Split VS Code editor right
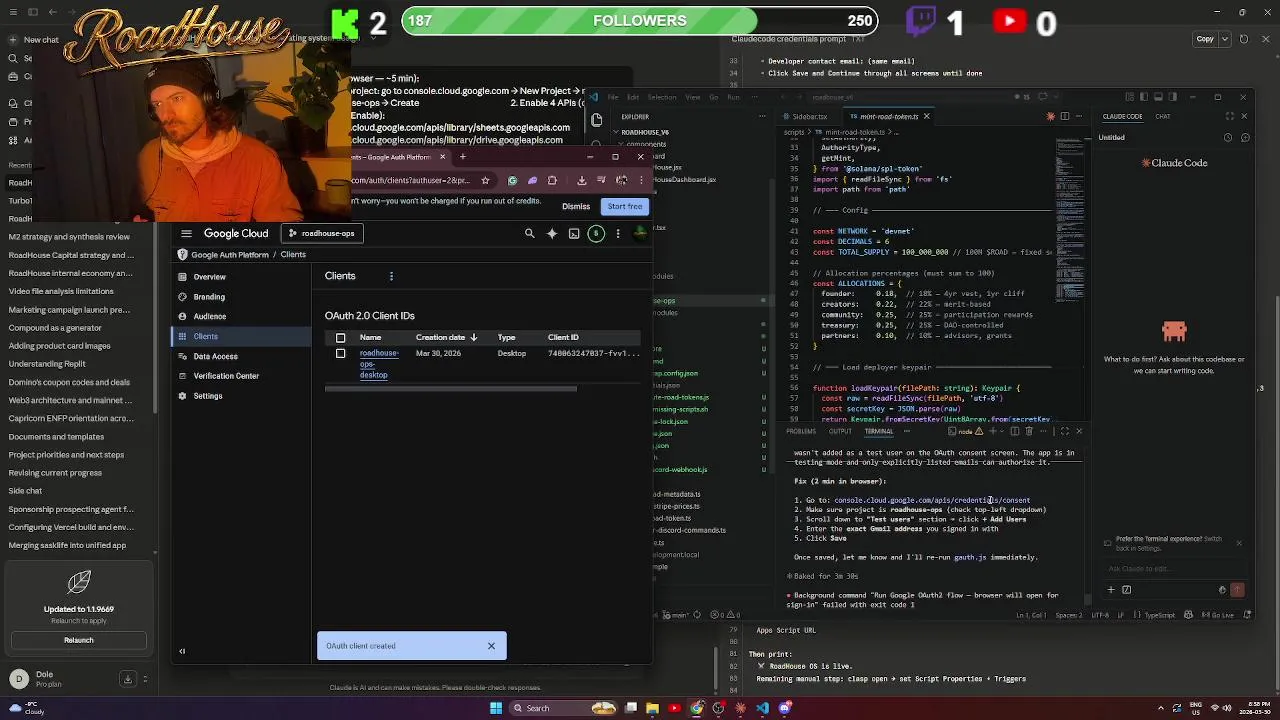 [1064, 116]
